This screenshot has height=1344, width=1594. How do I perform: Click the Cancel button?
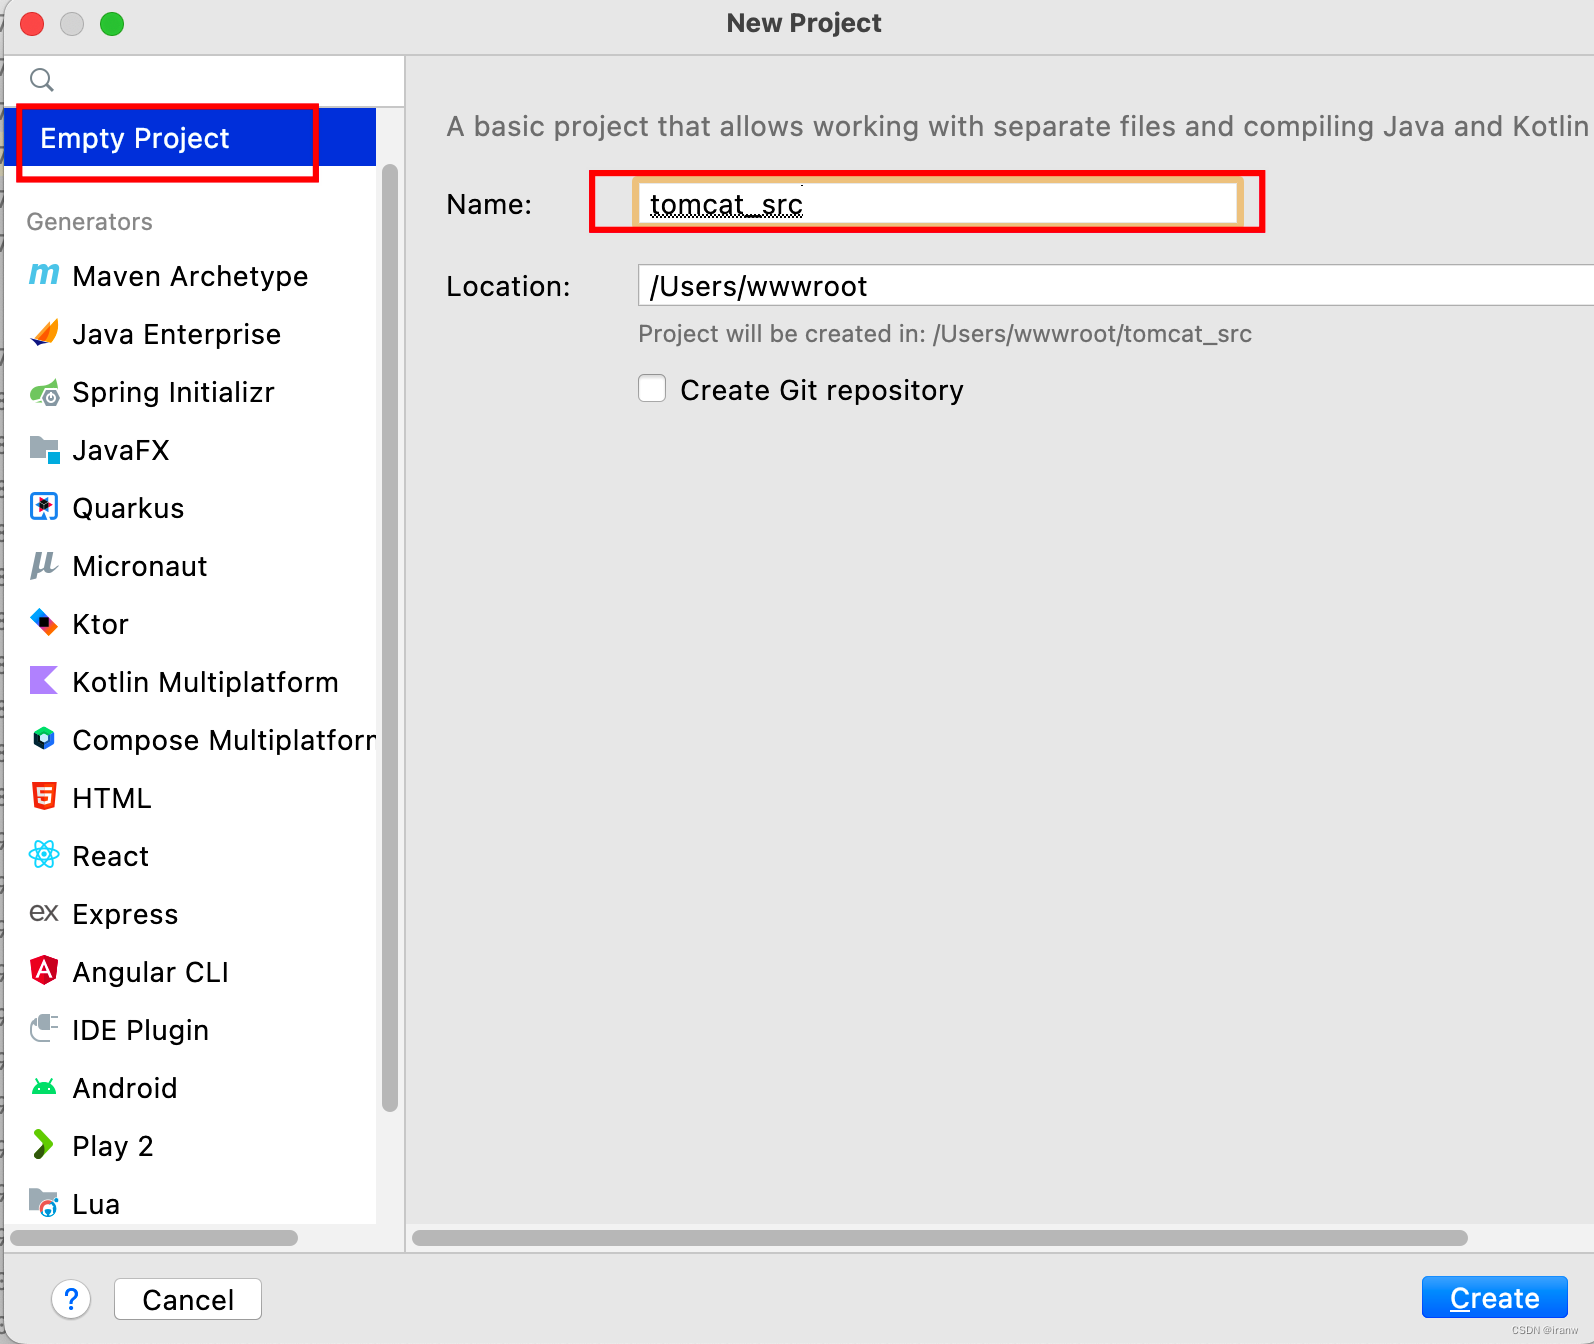188,1299
